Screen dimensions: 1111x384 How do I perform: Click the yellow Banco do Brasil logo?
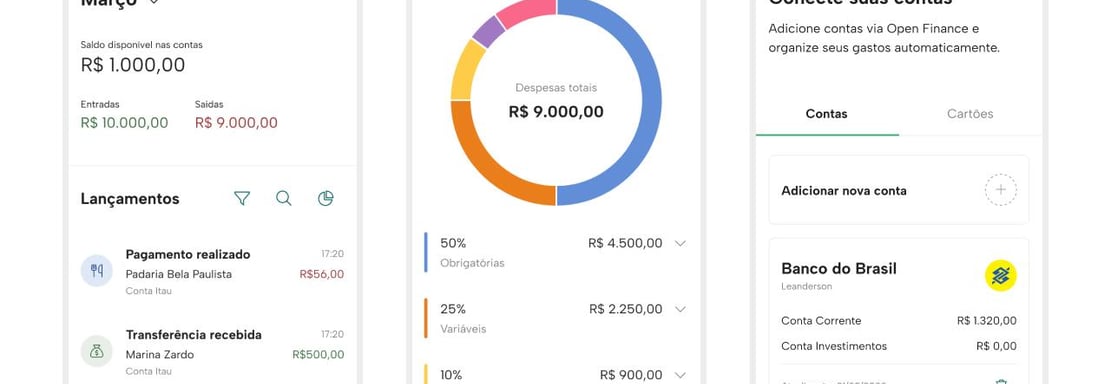click(1000, 275)
